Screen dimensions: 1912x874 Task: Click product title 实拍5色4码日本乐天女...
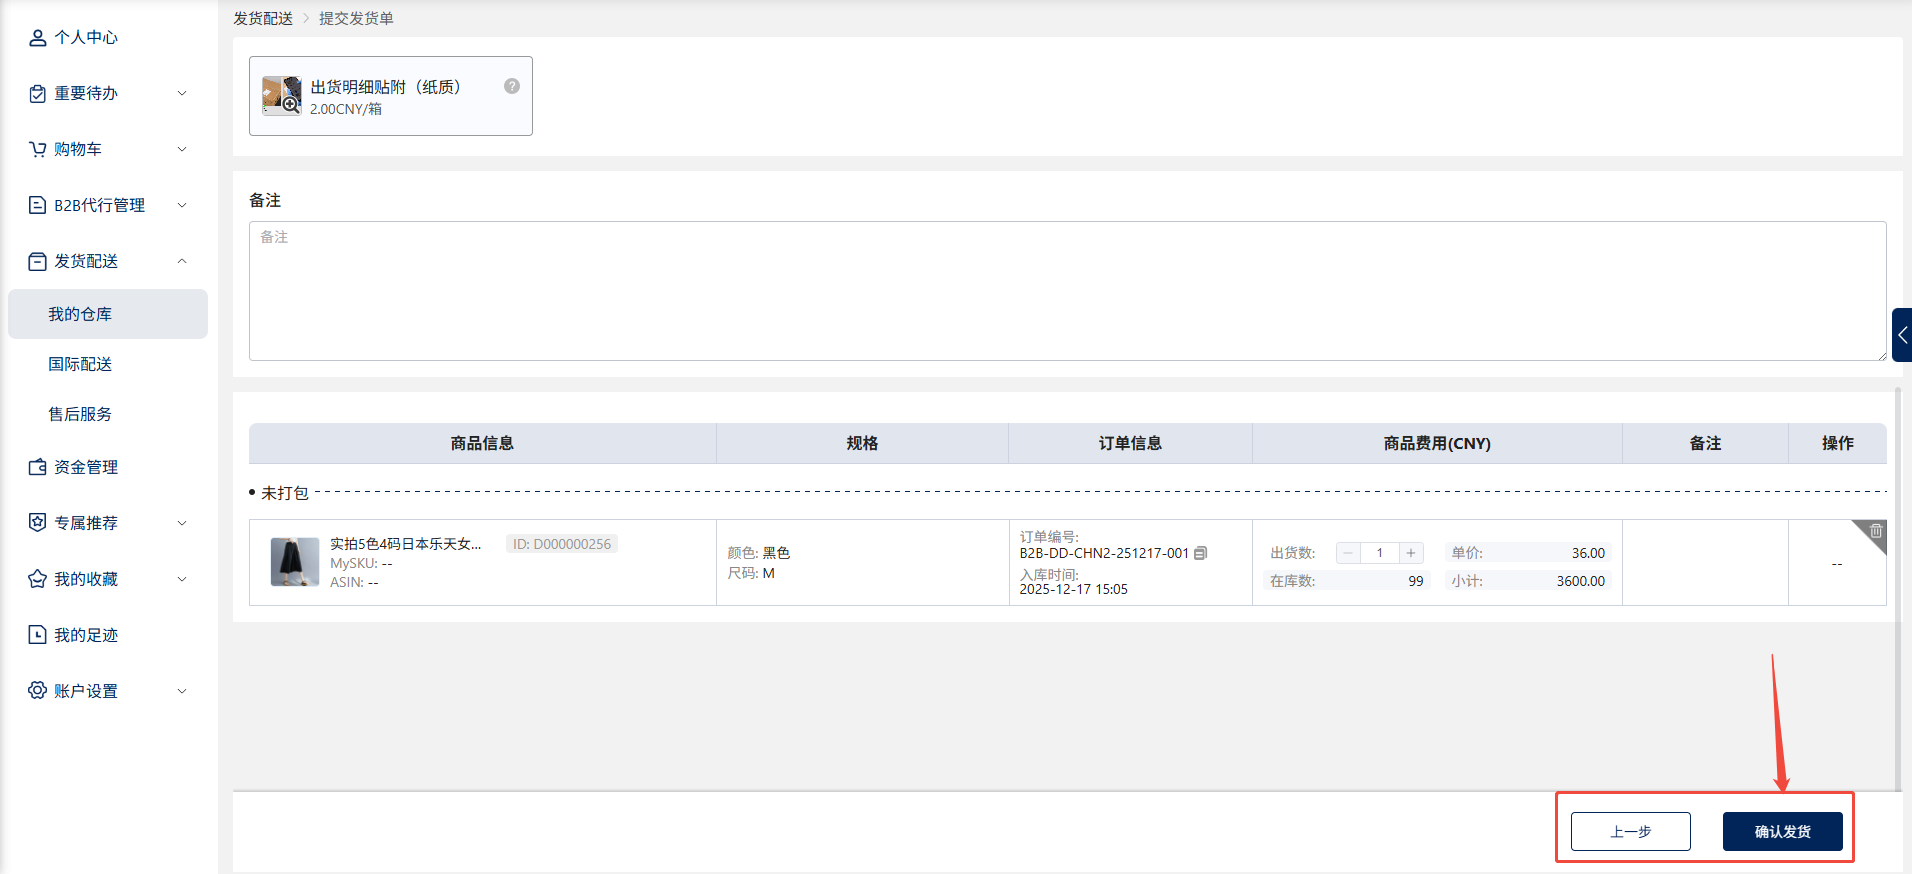tap(406, 544)
